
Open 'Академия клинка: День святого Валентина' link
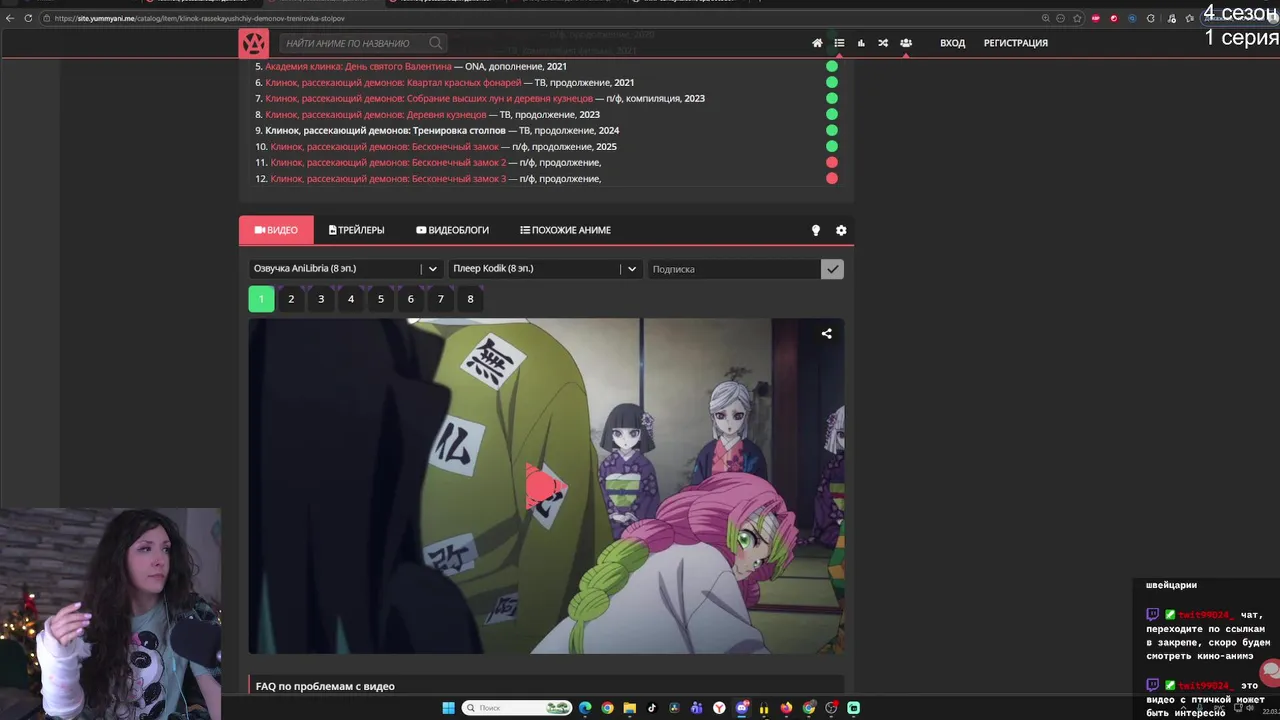(358, 67)
